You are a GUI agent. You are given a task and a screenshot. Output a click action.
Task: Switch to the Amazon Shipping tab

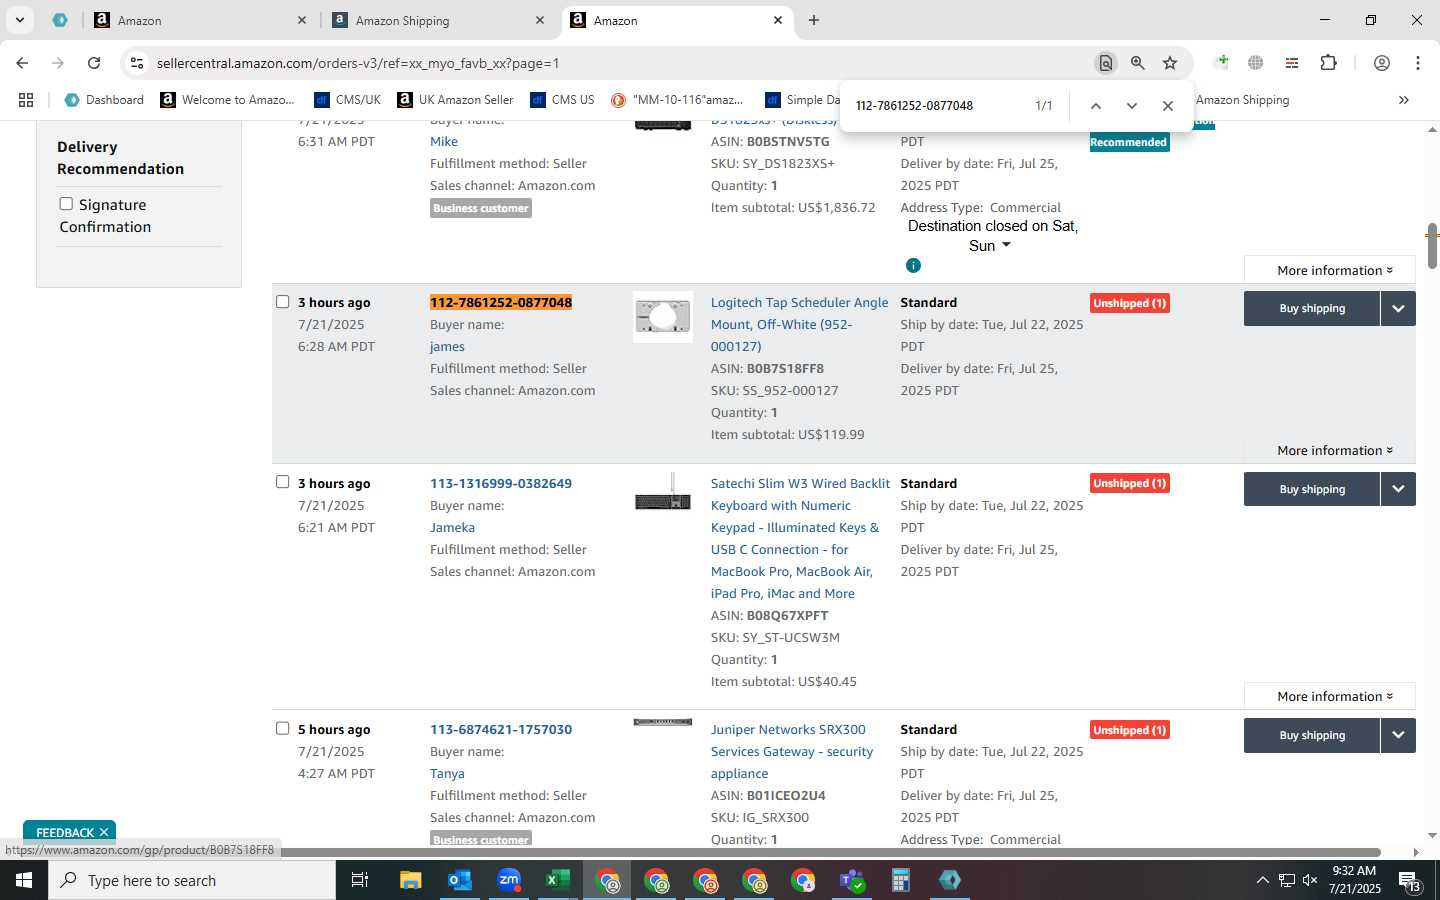point(438,20)
